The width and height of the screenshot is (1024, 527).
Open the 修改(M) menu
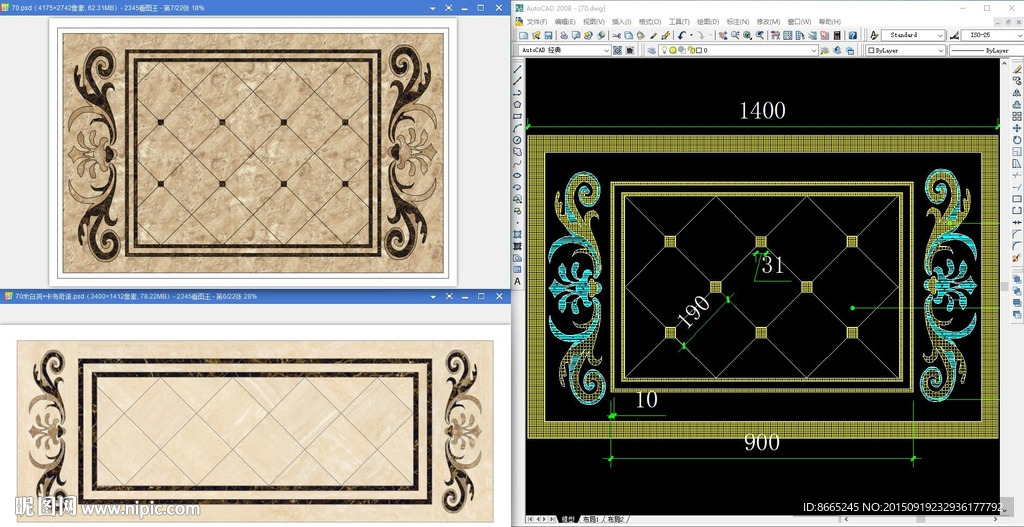tap(768, 22)
